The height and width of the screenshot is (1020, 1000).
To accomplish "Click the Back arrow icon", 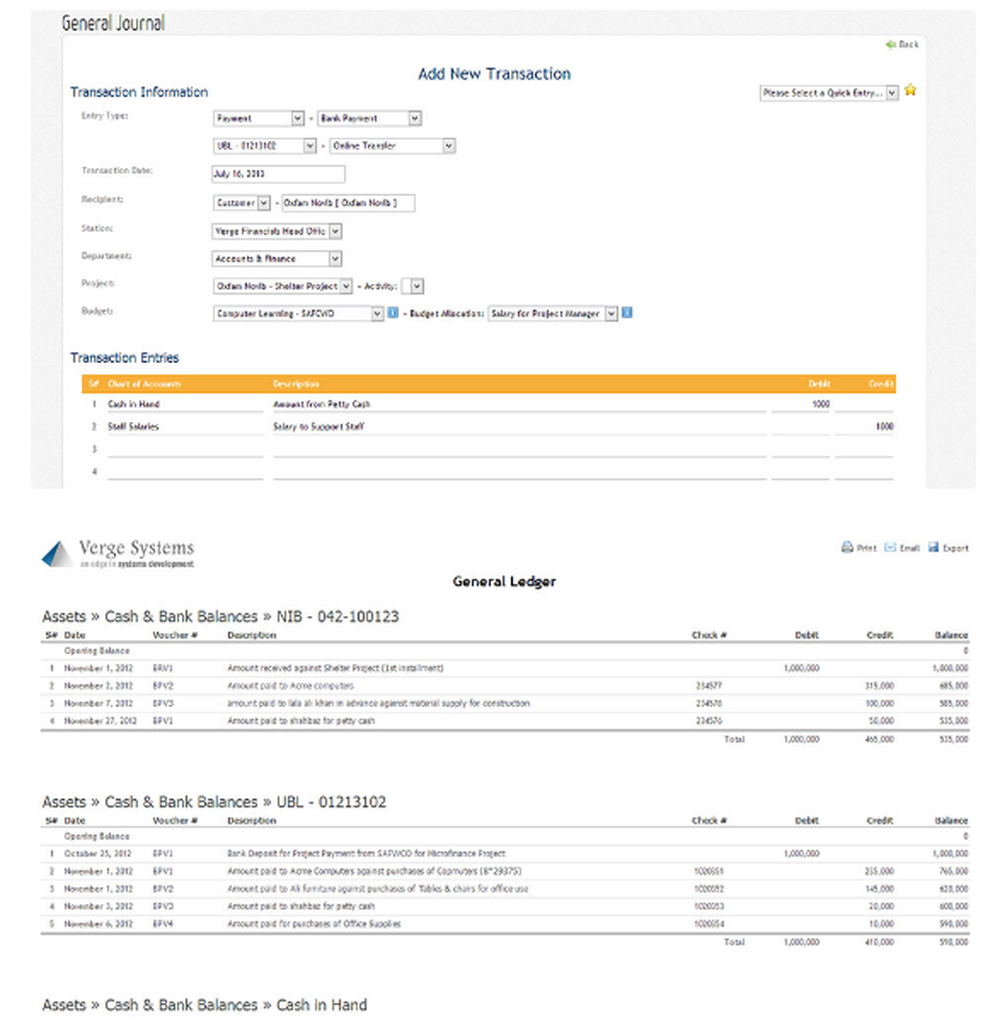I will [x=891, y=44].
